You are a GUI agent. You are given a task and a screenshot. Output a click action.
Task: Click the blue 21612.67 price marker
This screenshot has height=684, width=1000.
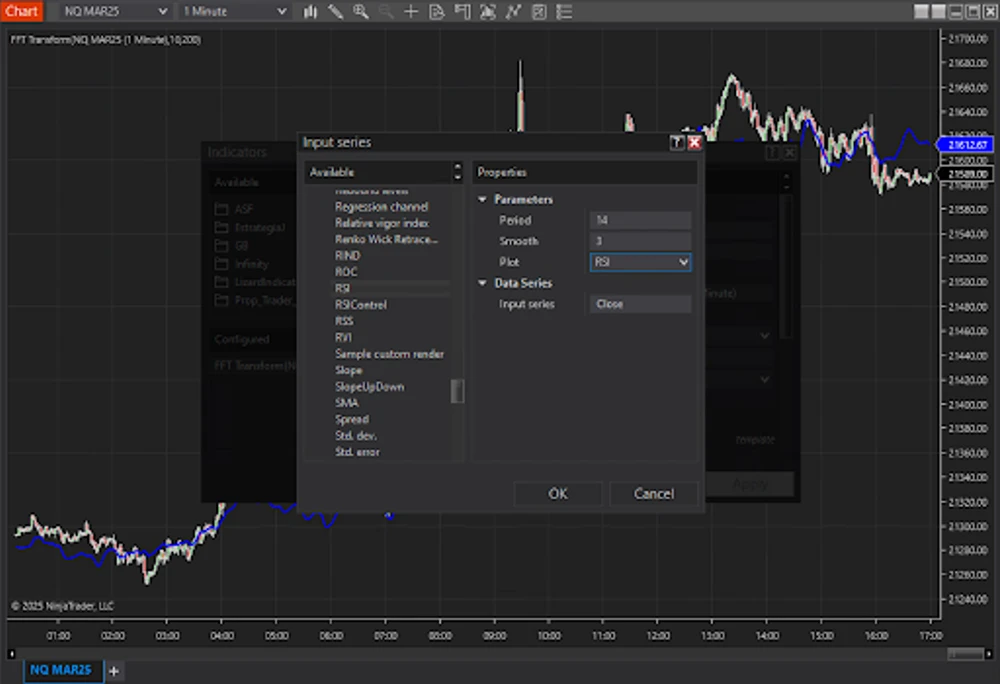coord(965,145)
